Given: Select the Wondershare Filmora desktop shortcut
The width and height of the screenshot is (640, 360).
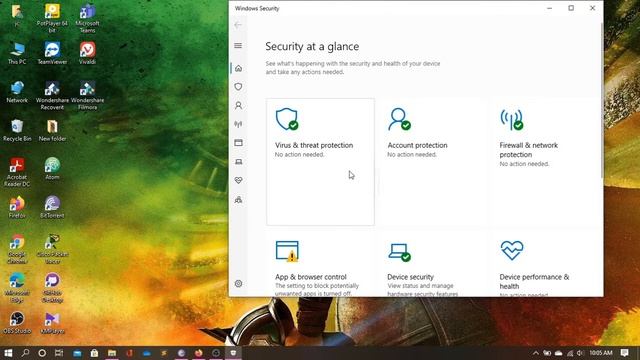Looking at the screenshot, I should point(87,95).
